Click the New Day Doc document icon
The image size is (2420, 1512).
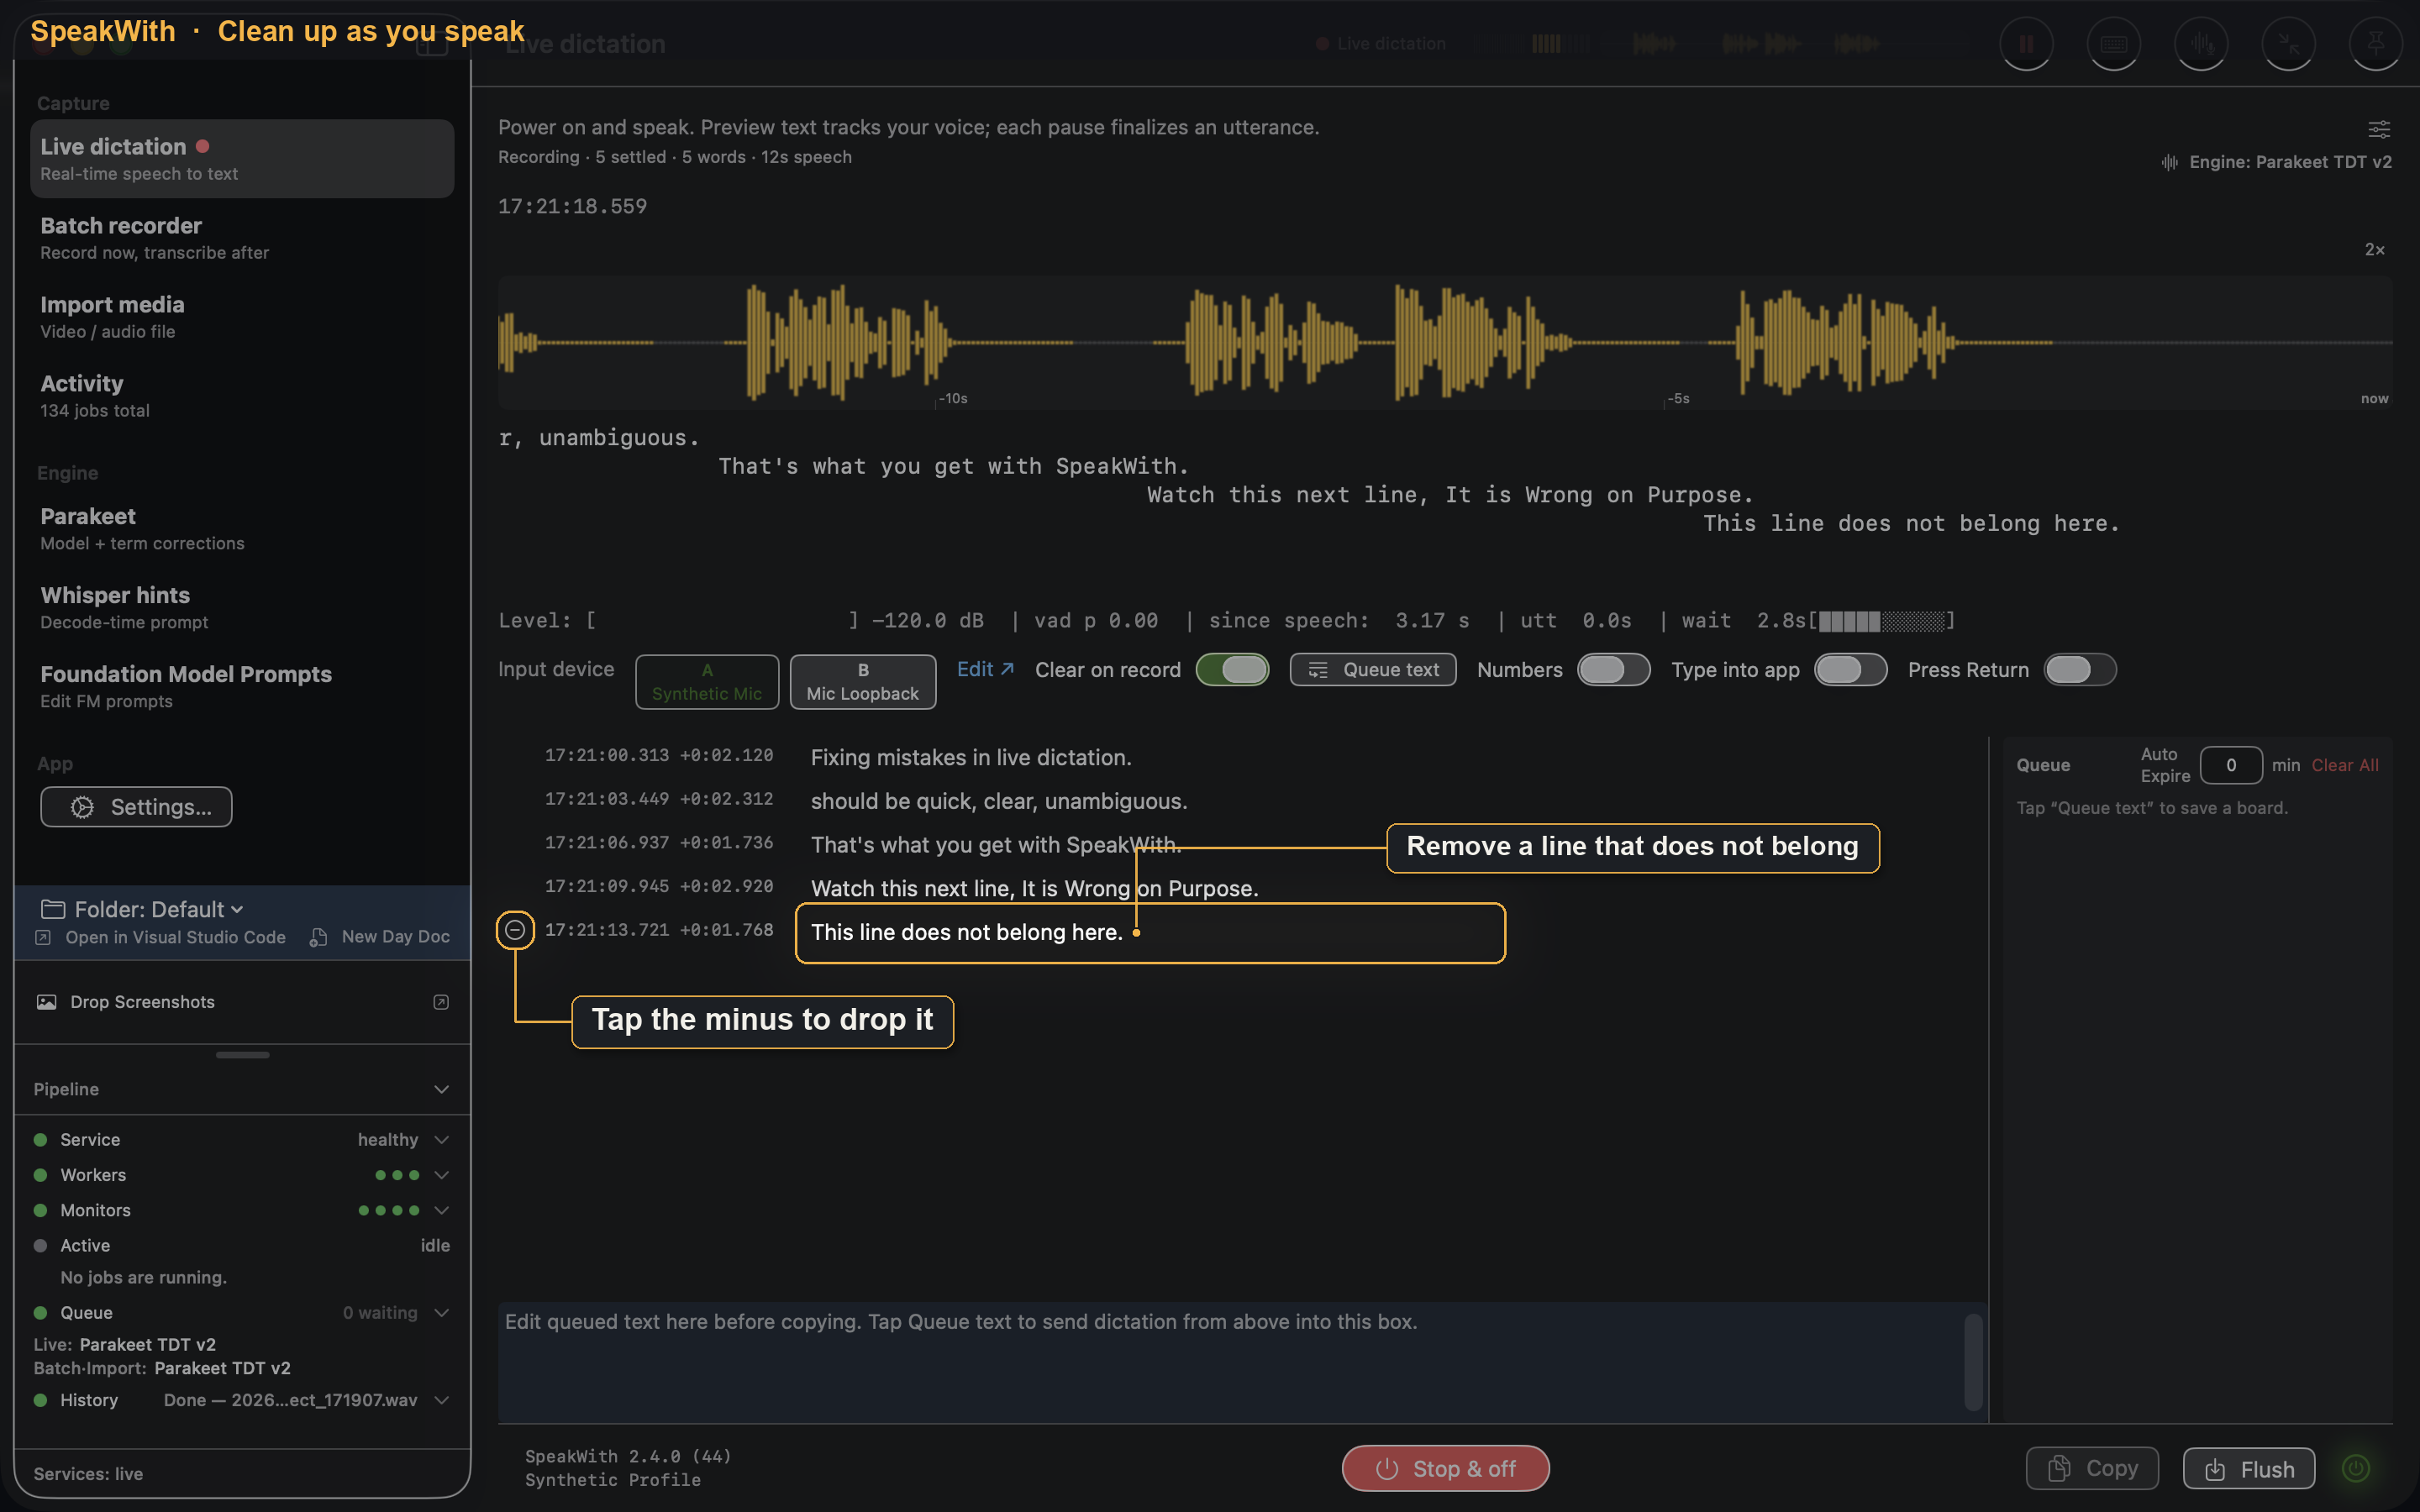pos(318,937)
